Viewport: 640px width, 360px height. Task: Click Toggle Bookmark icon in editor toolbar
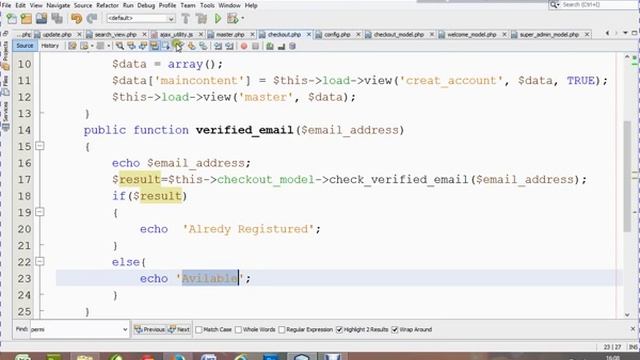pos(203,46)
